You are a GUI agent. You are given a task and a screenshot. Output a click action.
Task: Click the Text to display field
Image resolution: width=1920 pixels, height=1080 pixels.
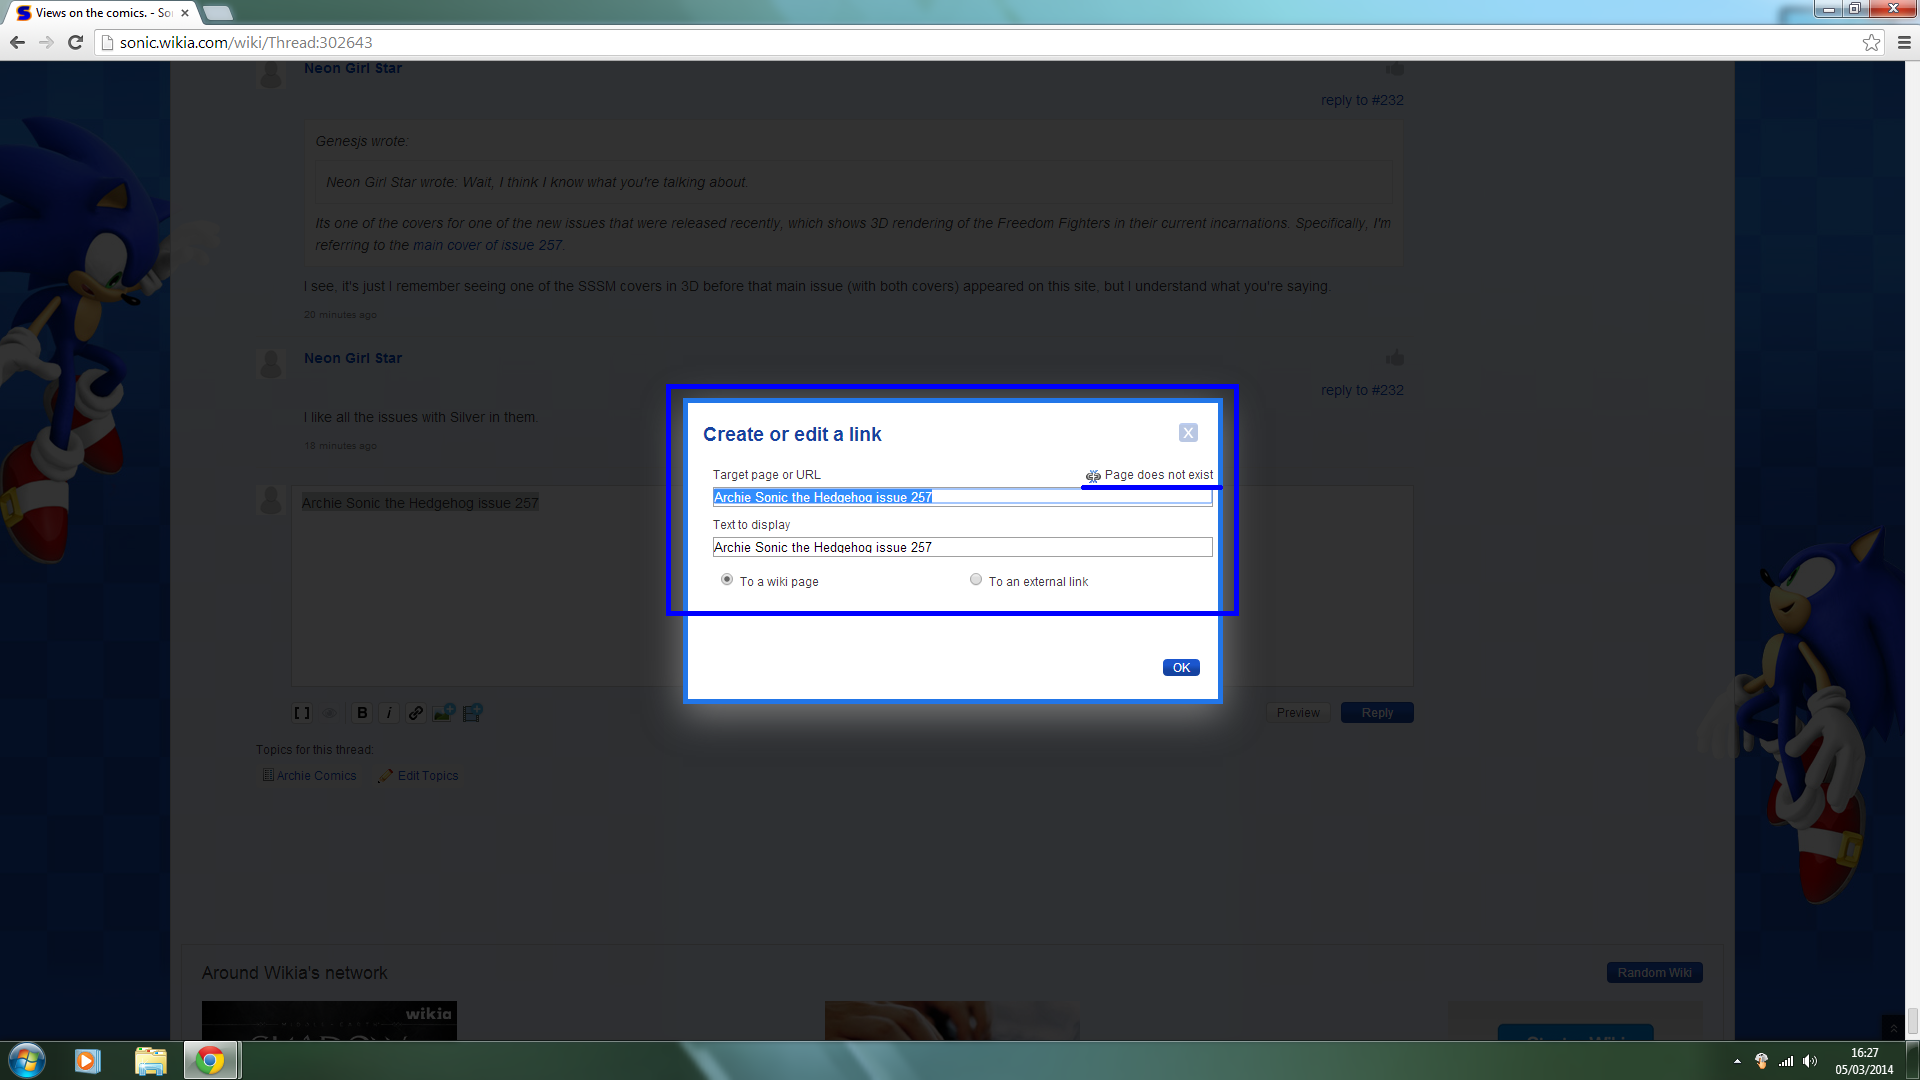pos(962,547)
